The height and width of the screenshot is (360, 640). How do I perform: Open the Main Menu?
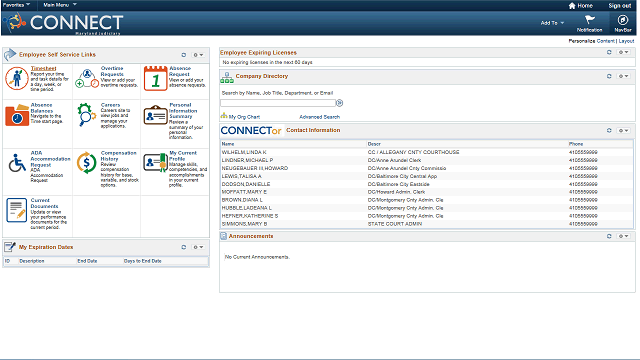point(60,5)
